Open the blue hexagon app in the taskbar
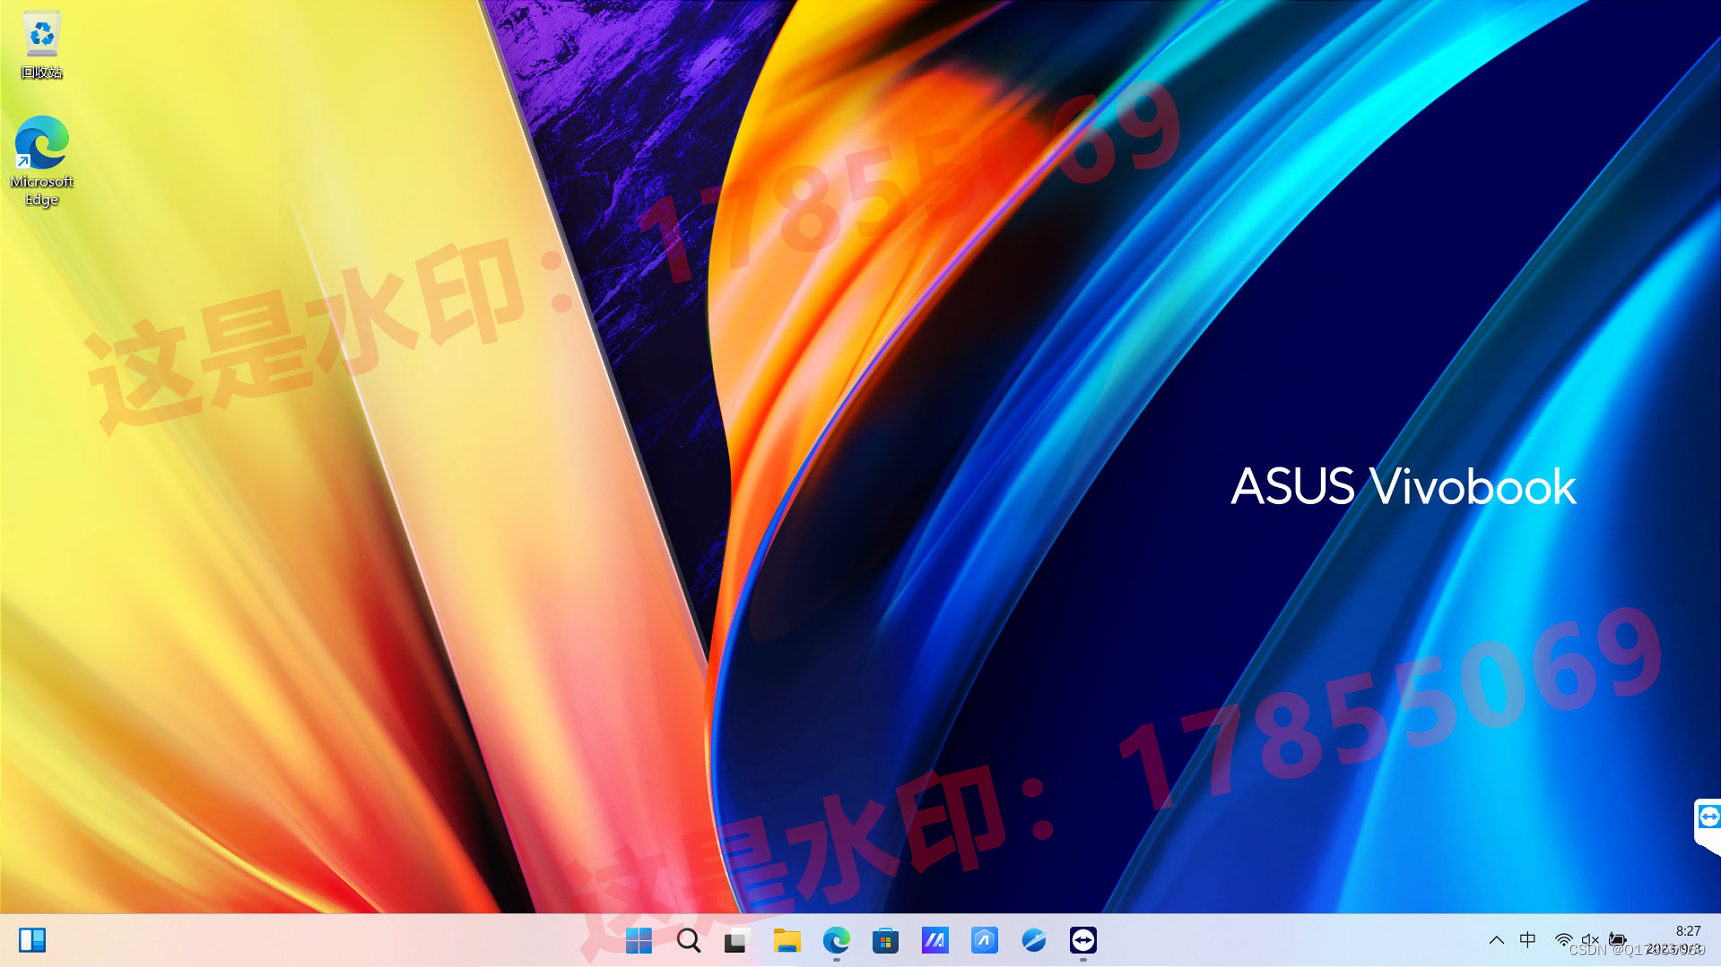This screenshot has height=967, width=1721. (x=984, y=940)
